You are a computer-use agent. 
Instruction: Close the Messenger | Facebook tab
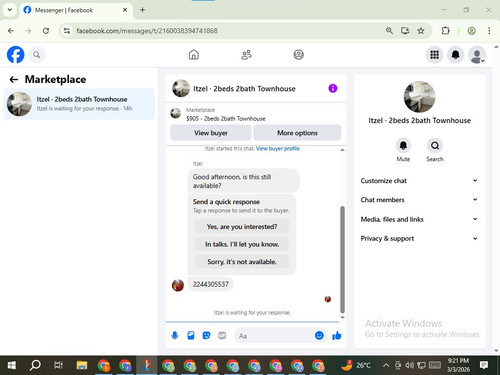(125, 10)
